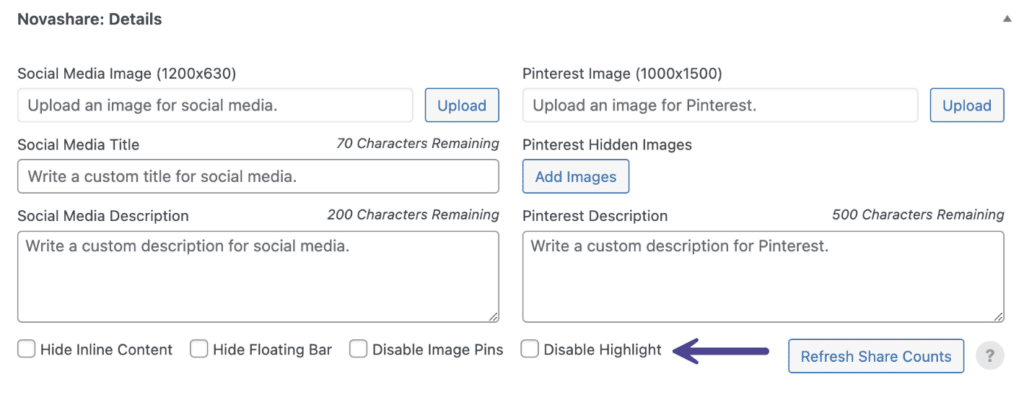Click inside the Social Media Description textarea
1024x395 pixels.
[258, 276]
